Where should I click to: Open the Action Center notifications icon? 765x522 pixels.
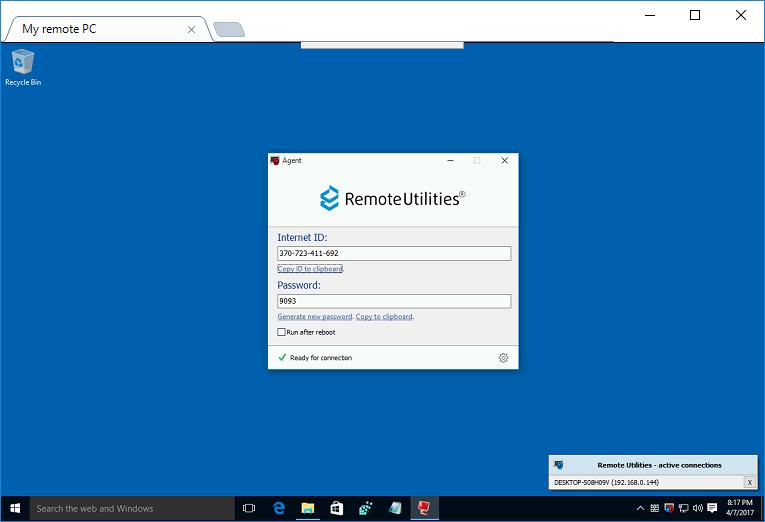click(x=712, y=508)
